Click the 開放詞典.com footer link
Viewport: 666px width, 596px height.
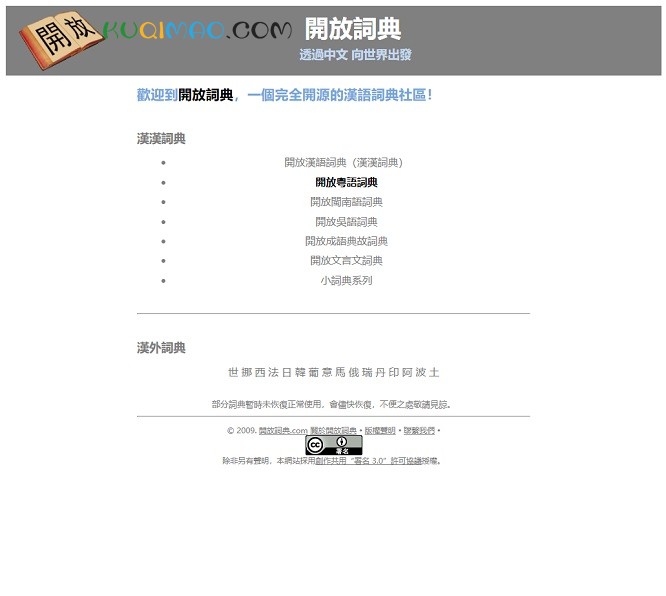click(283, 431)
